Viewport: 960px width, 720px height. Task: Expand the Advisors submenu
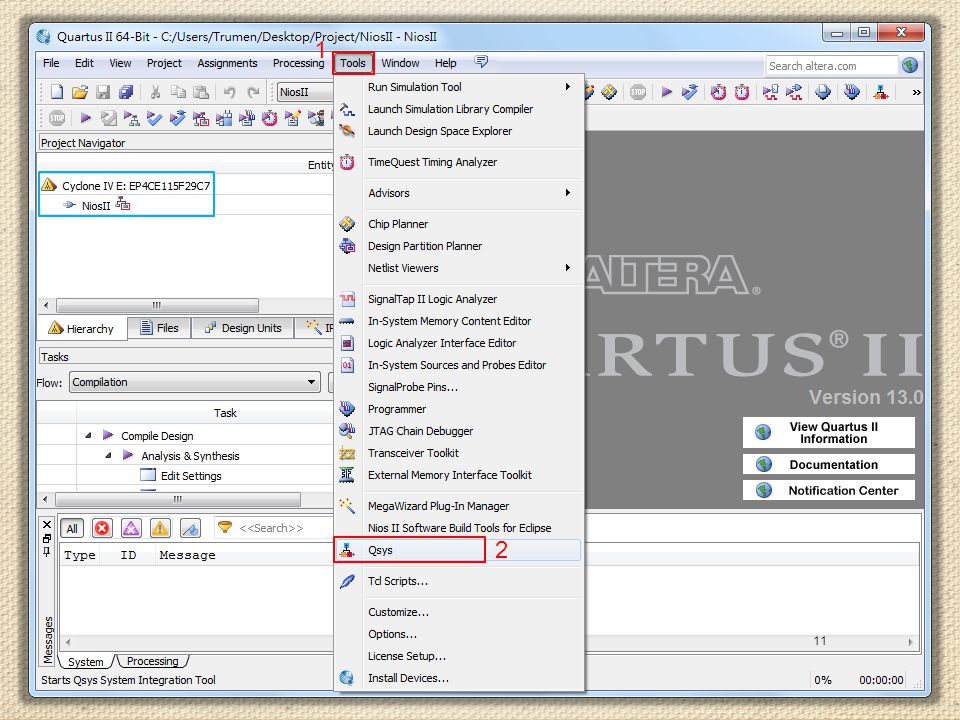(x=568, y=193)
